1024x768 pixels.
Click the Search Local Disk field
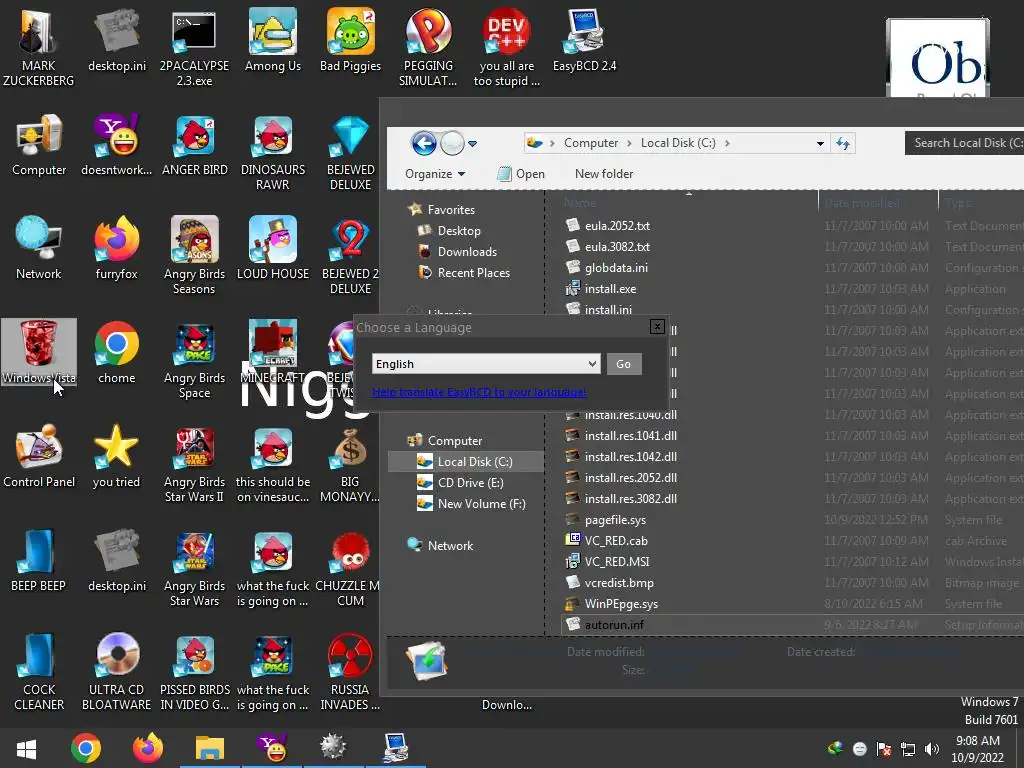[965, 143]
